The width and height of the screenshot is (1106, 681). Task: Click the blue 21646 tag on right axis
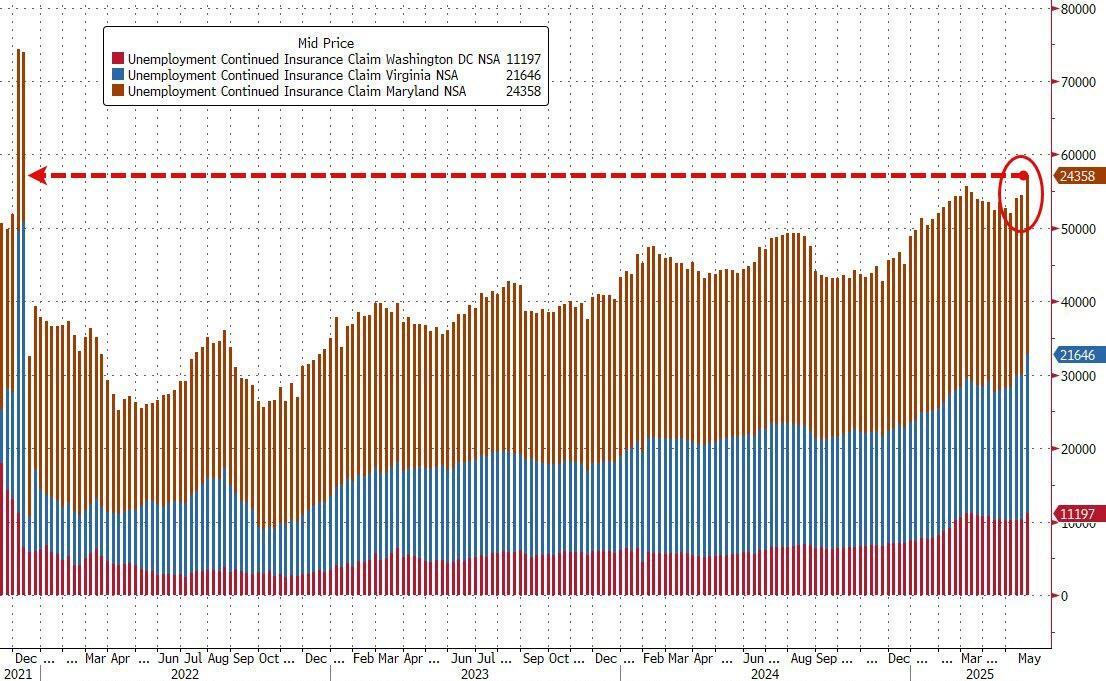point(1078,355)
